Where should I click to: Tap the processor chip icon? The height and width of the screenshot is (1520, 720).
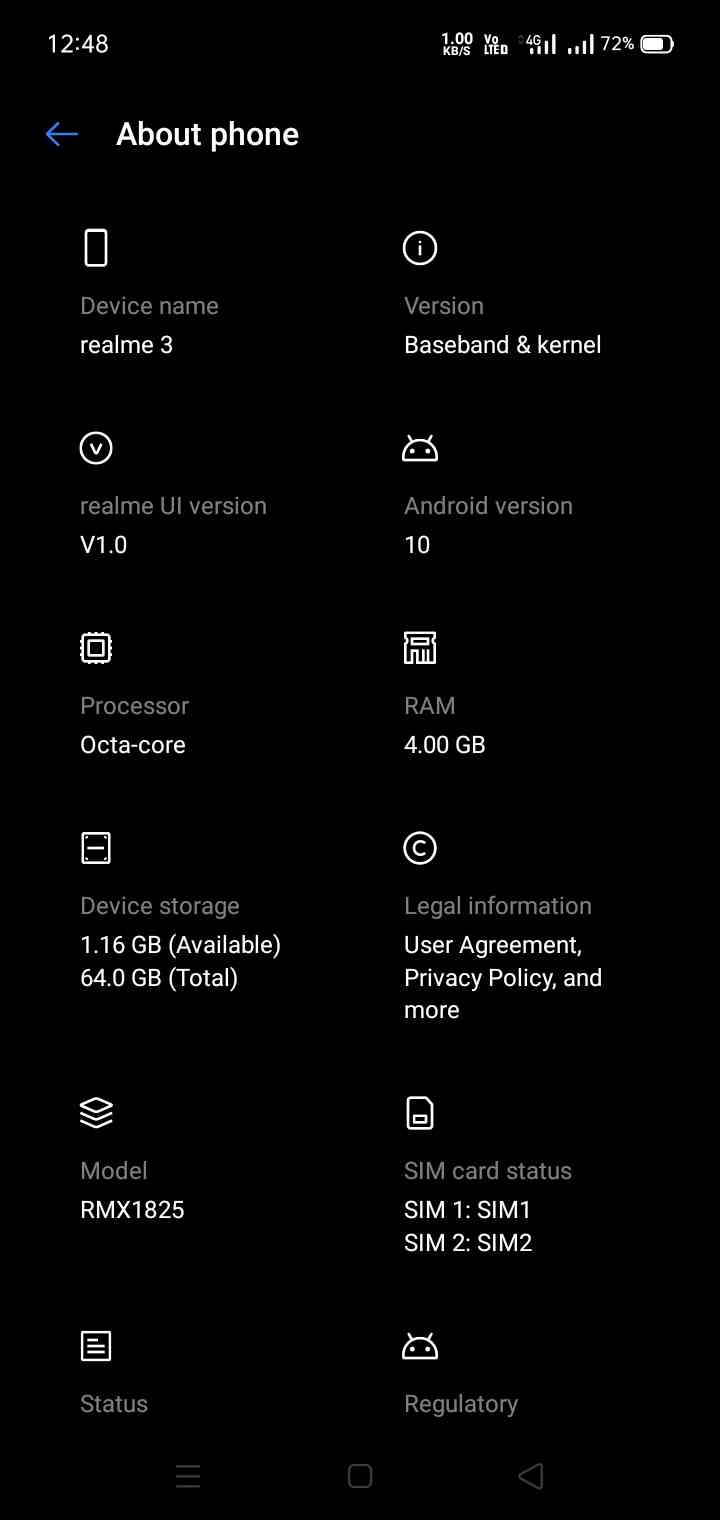[96, 648]
